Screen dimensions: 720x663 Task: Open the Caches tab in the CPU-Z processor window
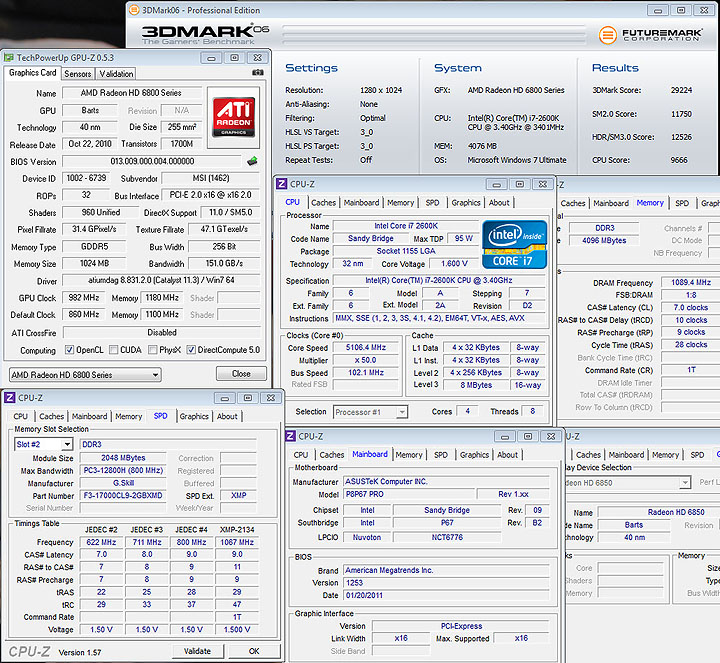click(323, 202)
